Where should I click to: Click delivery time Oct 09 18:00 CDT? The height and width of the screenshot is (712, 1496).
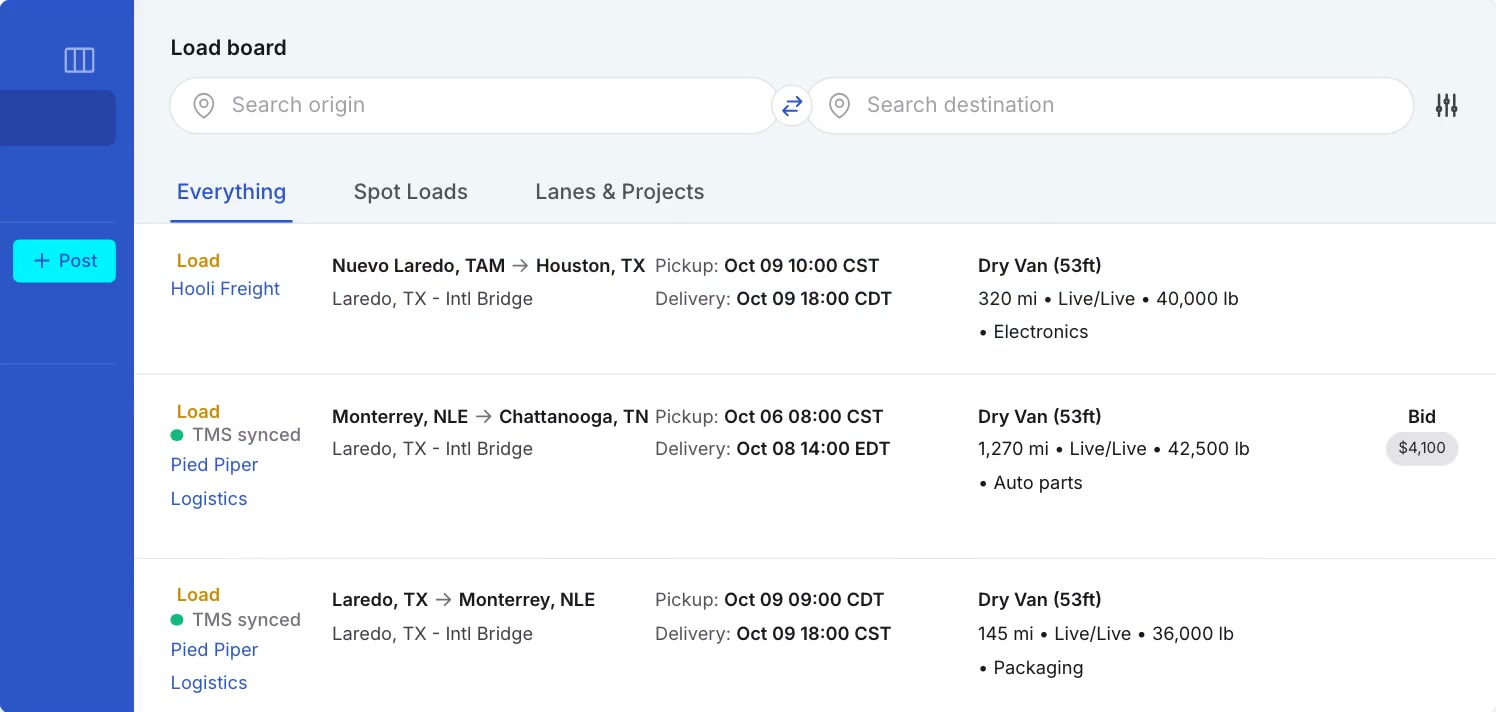pos(814,299)
